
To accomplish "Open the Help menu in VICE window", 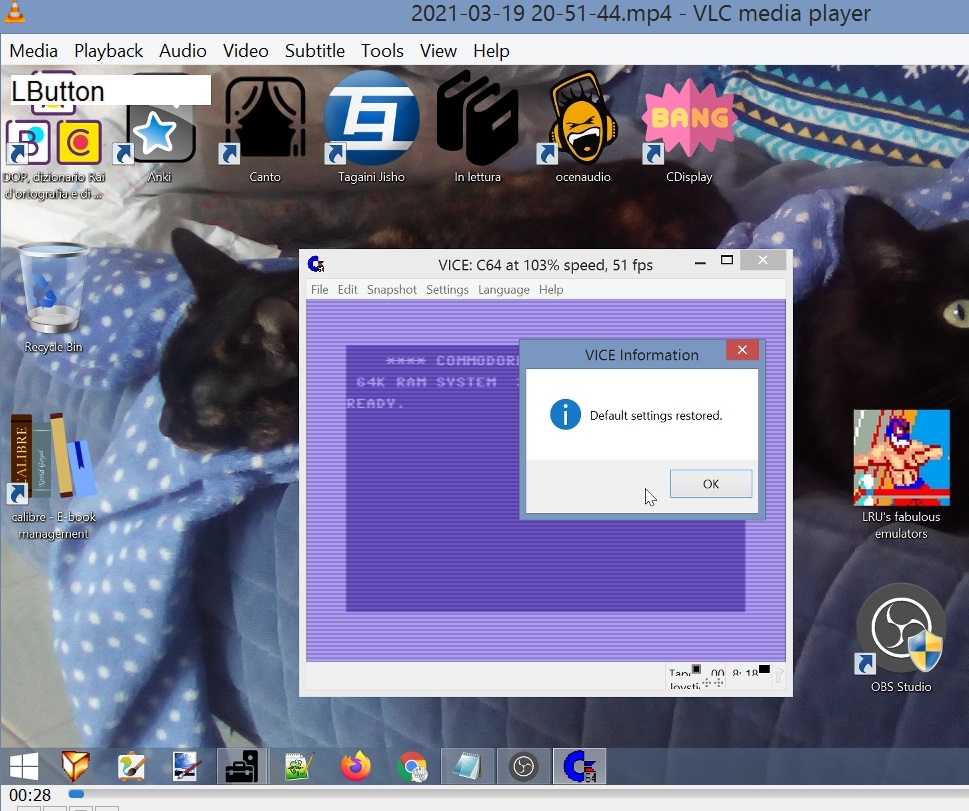I will (551, 289).
